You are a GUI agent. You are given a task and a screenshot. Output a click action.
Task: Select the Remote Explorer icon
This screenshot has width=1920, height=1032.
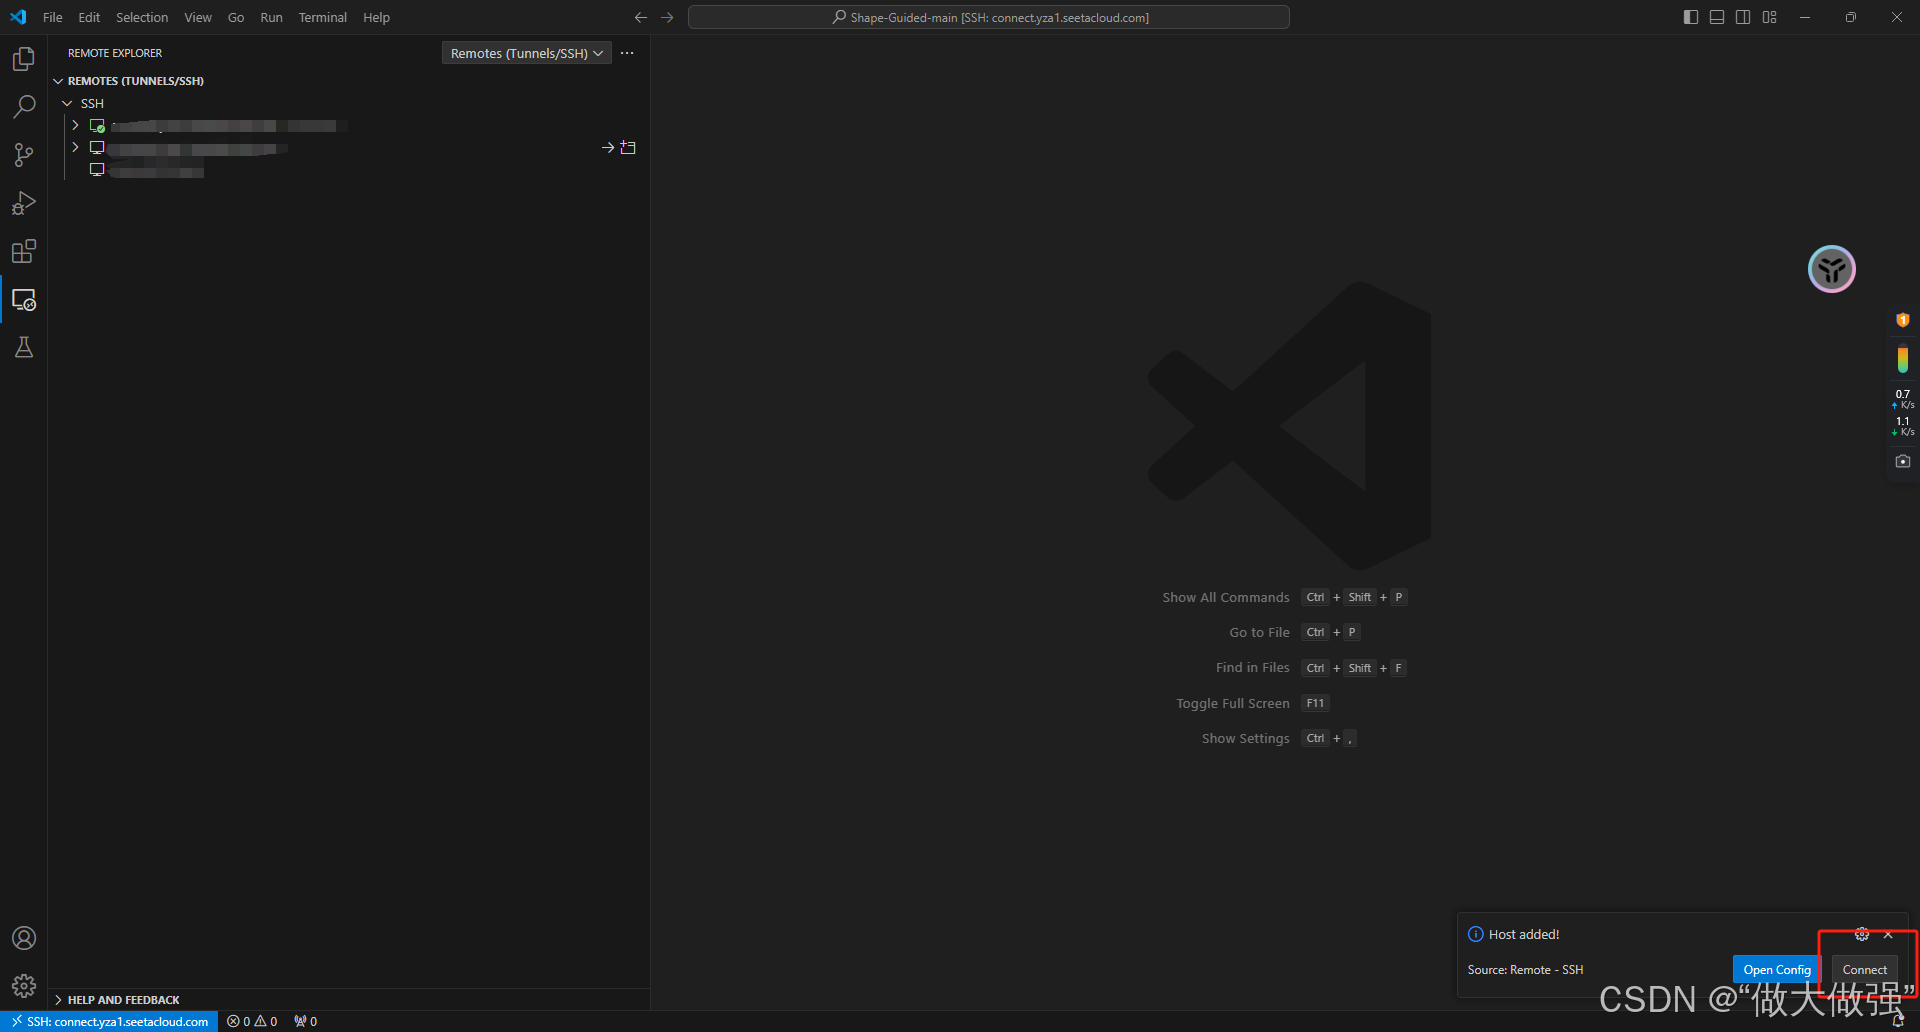pyautogui.click(x=24, y=299)
